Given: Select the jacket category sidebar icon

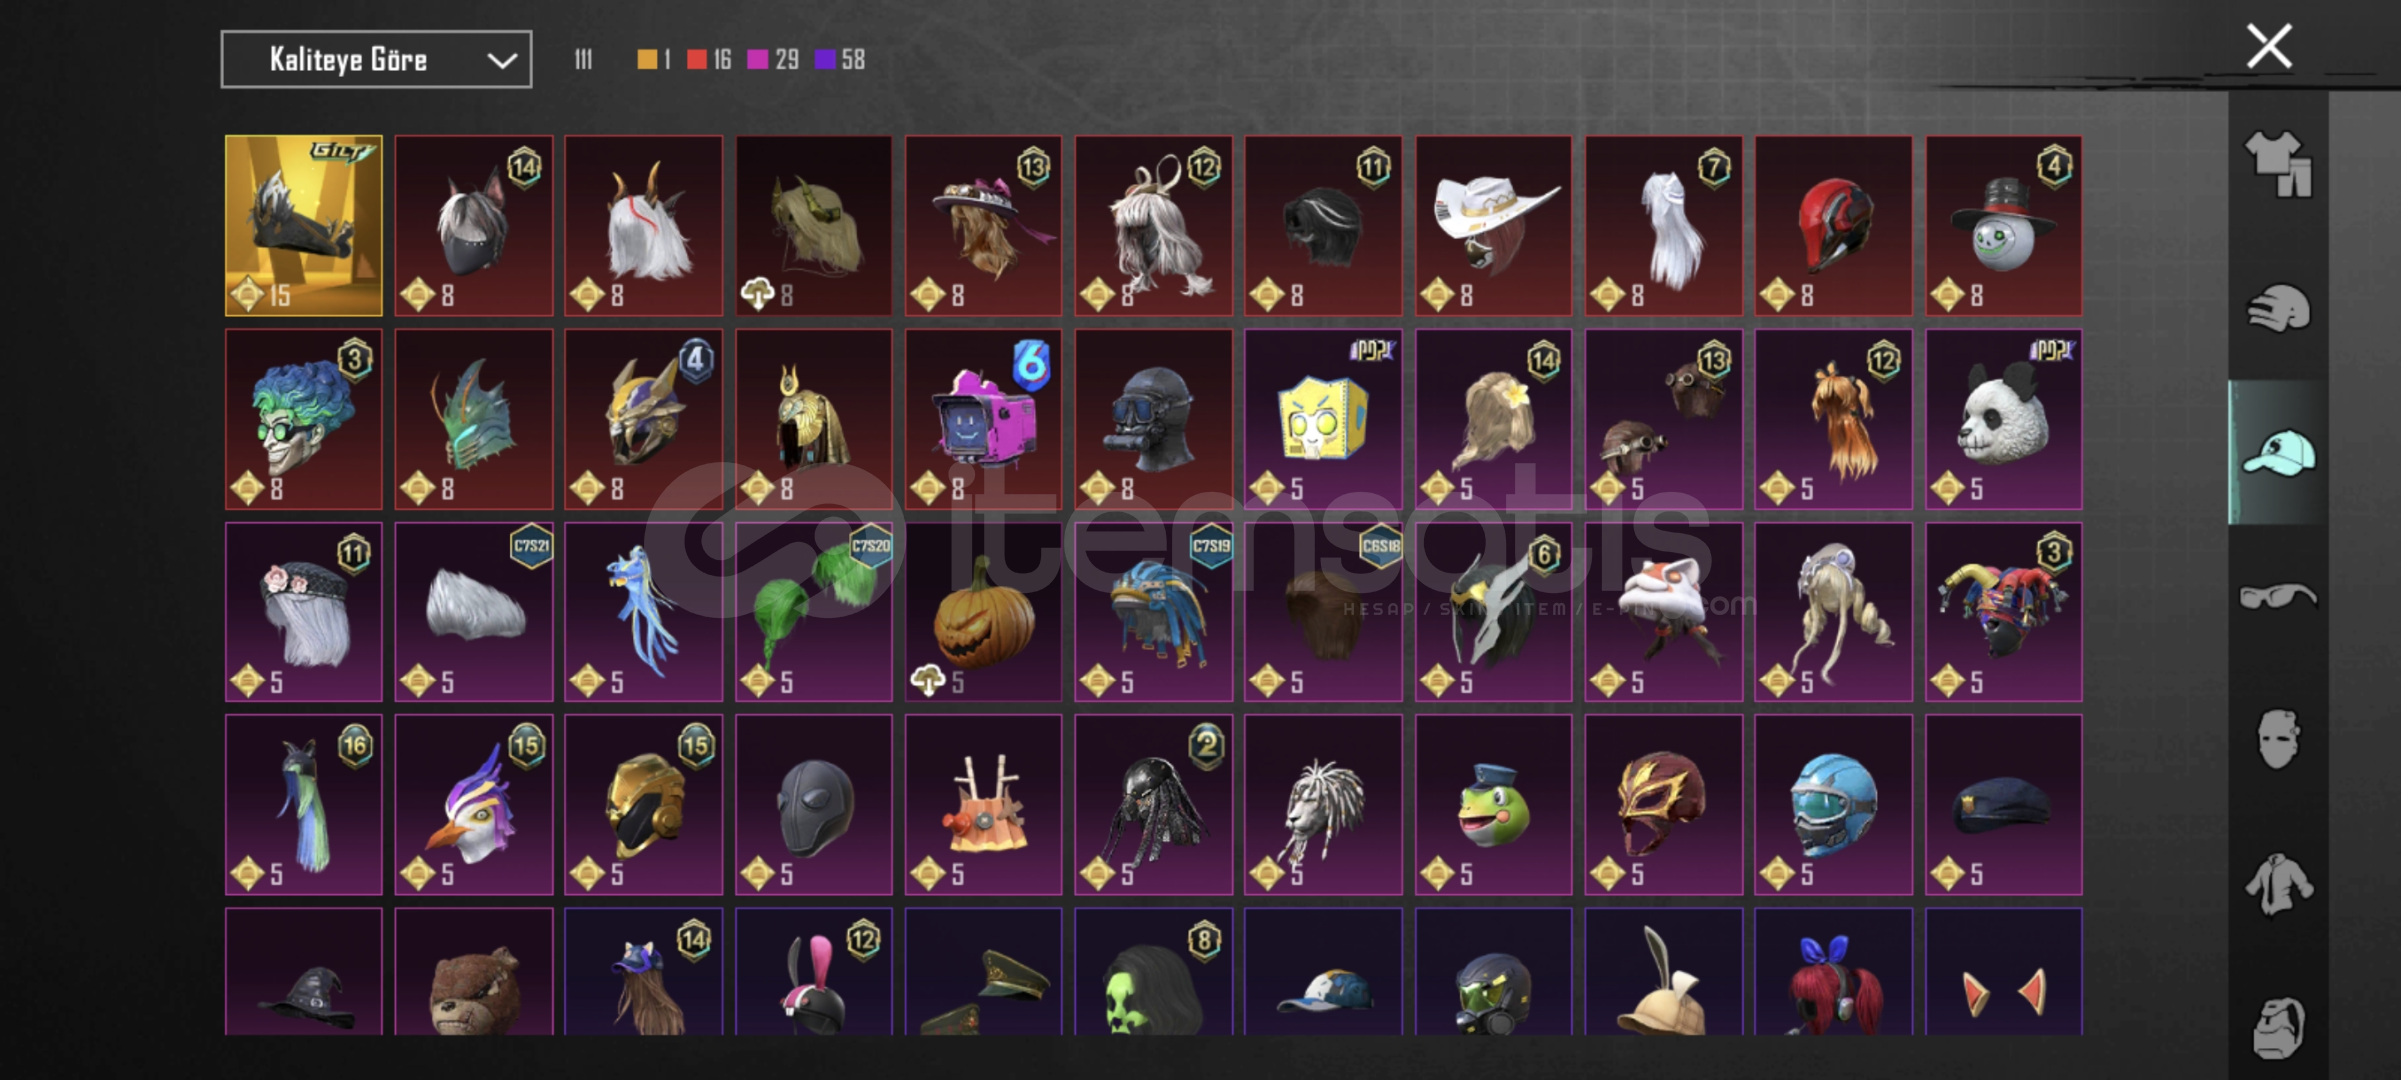Looking at the screenshot, I should tap(2278, 884).
